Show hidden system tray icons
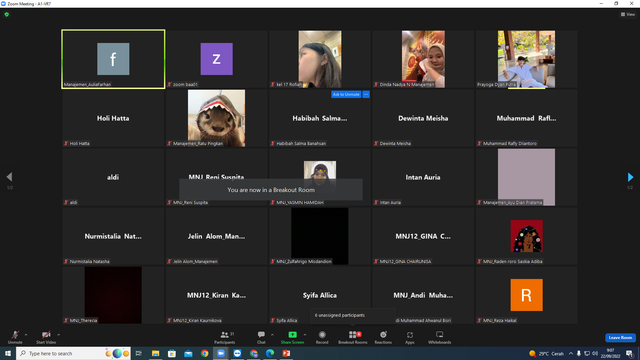Screen dimensions: 640x360 click(571, 353)
